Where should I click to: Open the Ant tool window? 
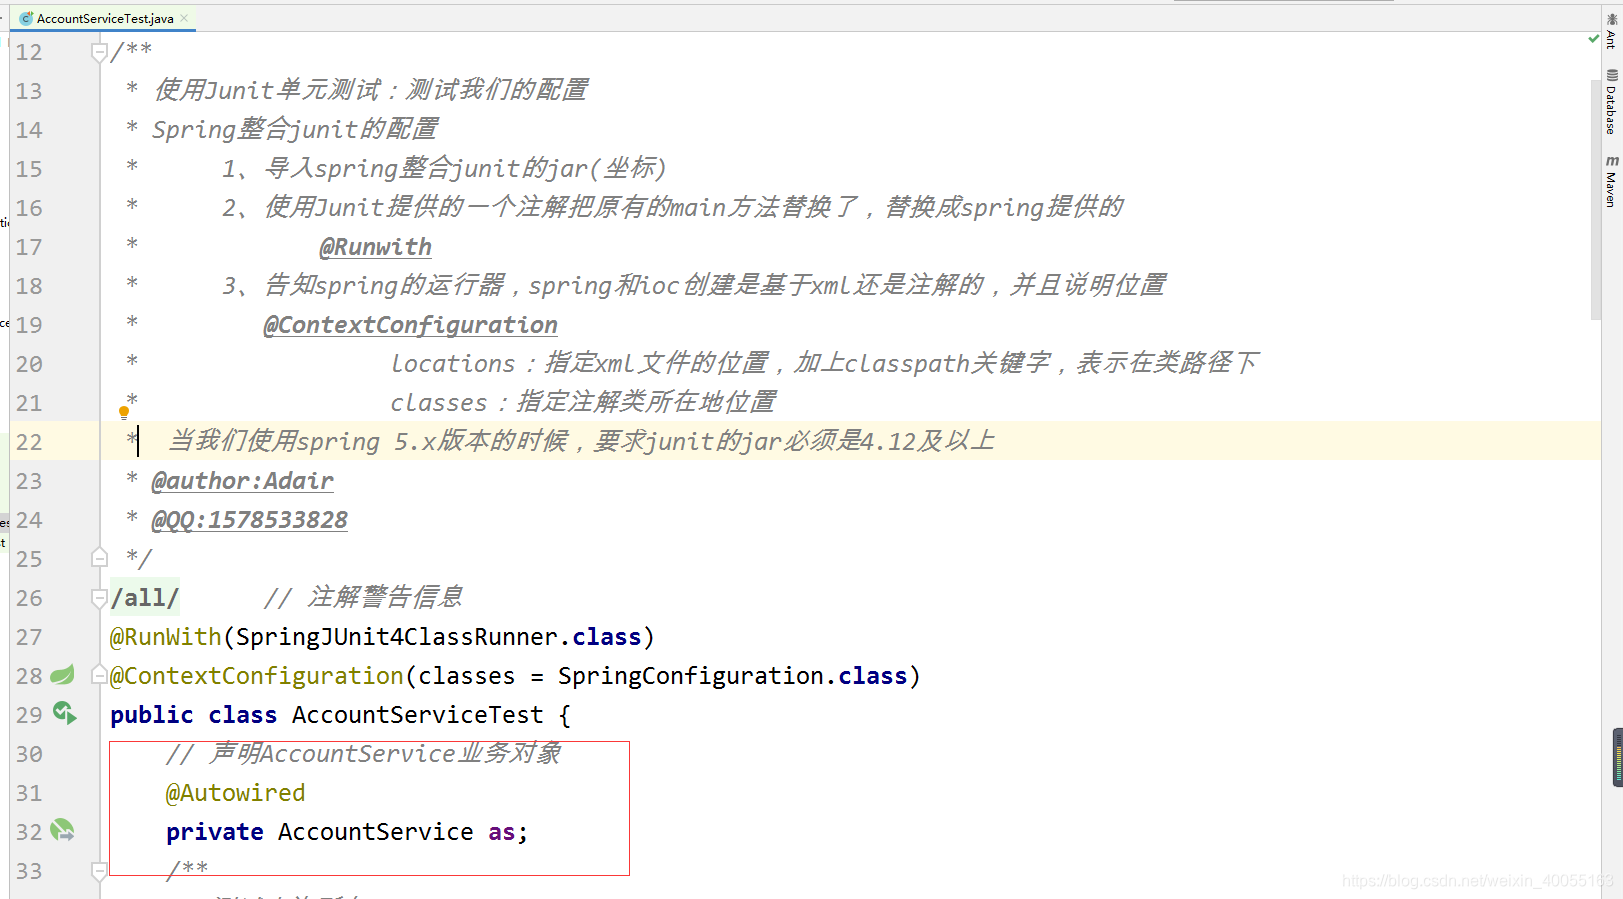point(1611,31)
